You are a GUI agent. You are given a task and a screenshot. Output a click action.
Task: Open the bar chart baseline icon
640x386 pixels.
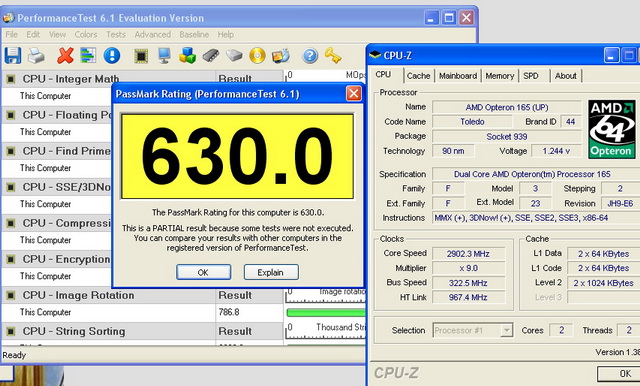tap(88, 55)
